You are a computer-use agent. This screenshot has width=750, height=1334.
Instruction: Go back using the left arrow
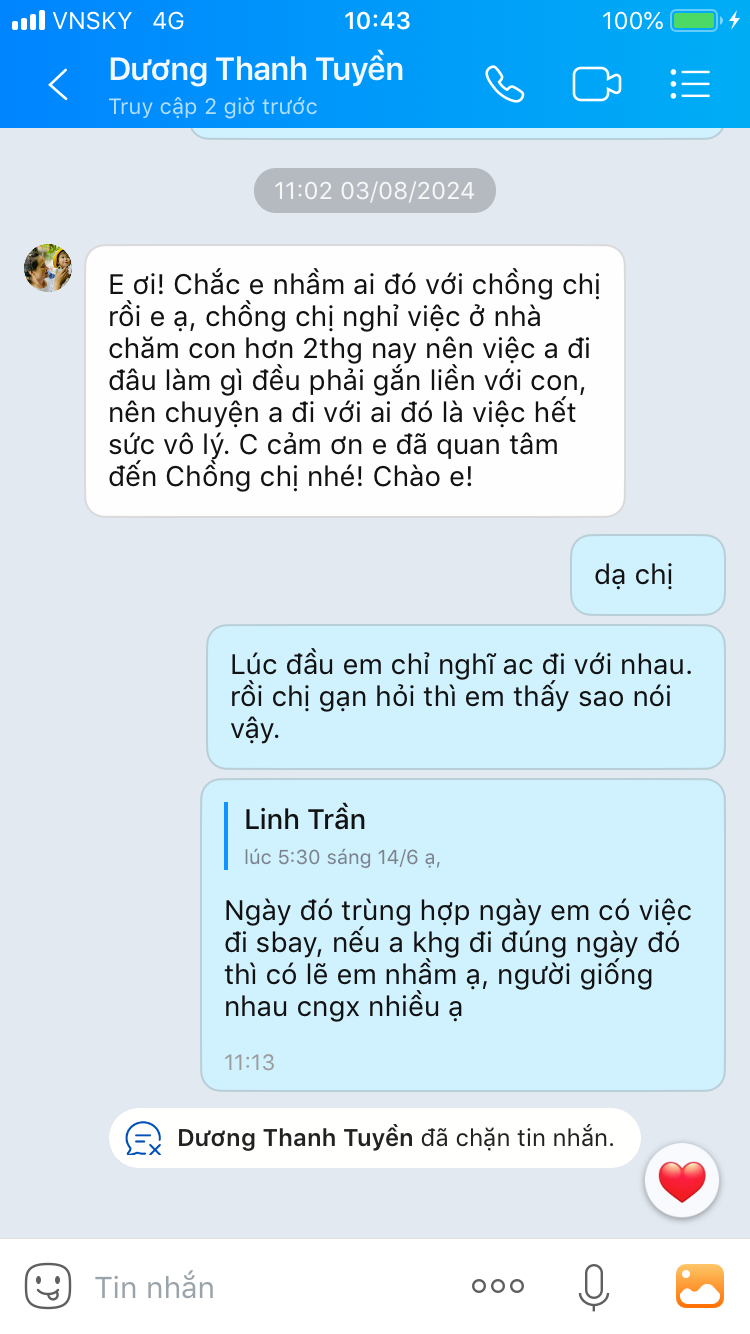tap(59, 85)
